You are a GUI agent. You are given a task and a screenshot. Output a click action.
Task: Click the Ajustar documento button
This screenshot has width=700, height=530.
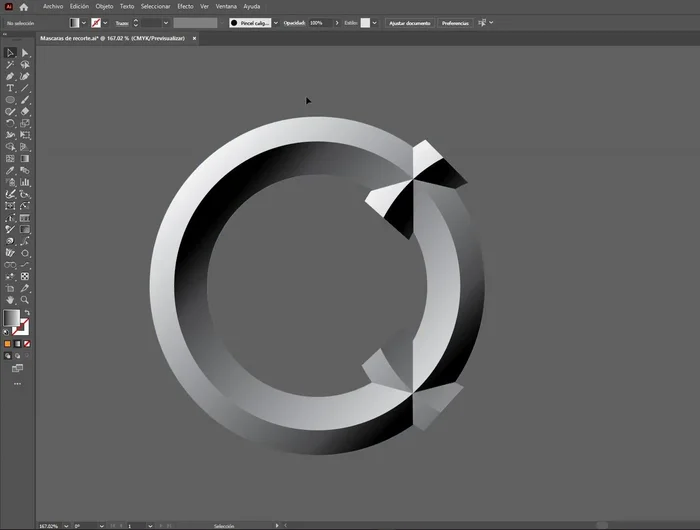410,22
